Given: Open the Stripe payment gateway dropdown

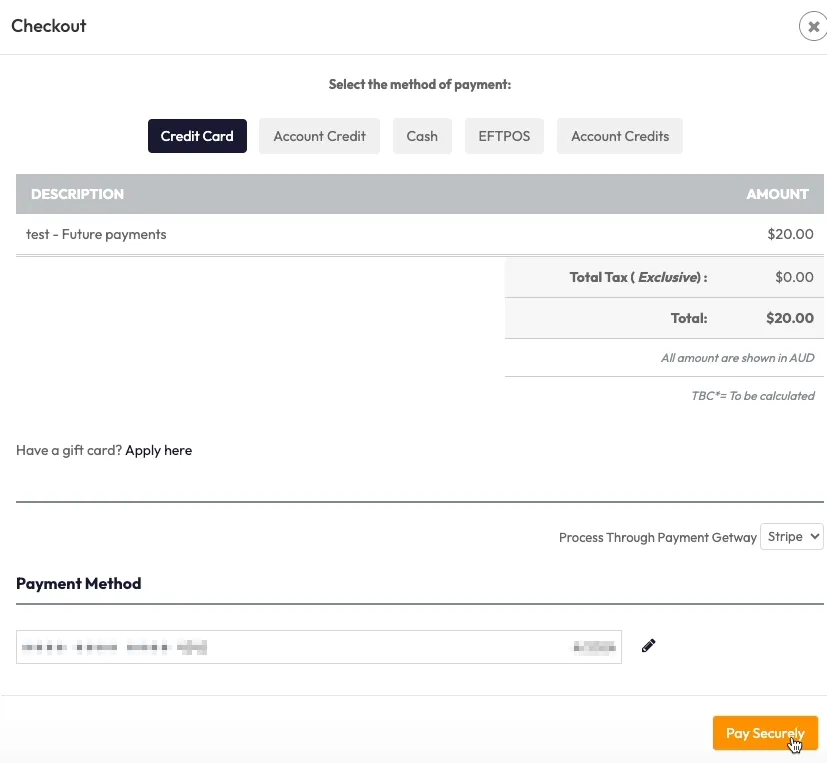Looking at the screenshot, I should click(792, 537).
